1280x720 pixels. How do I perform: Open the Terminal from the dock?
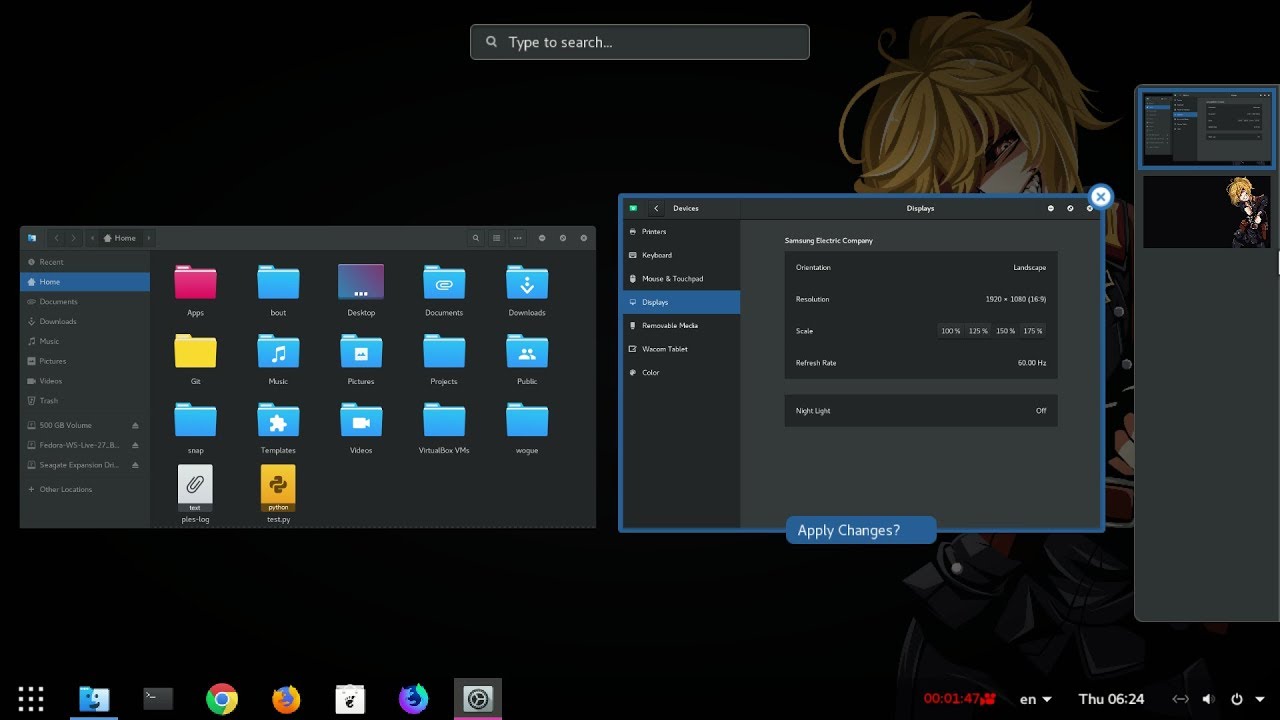158,699
